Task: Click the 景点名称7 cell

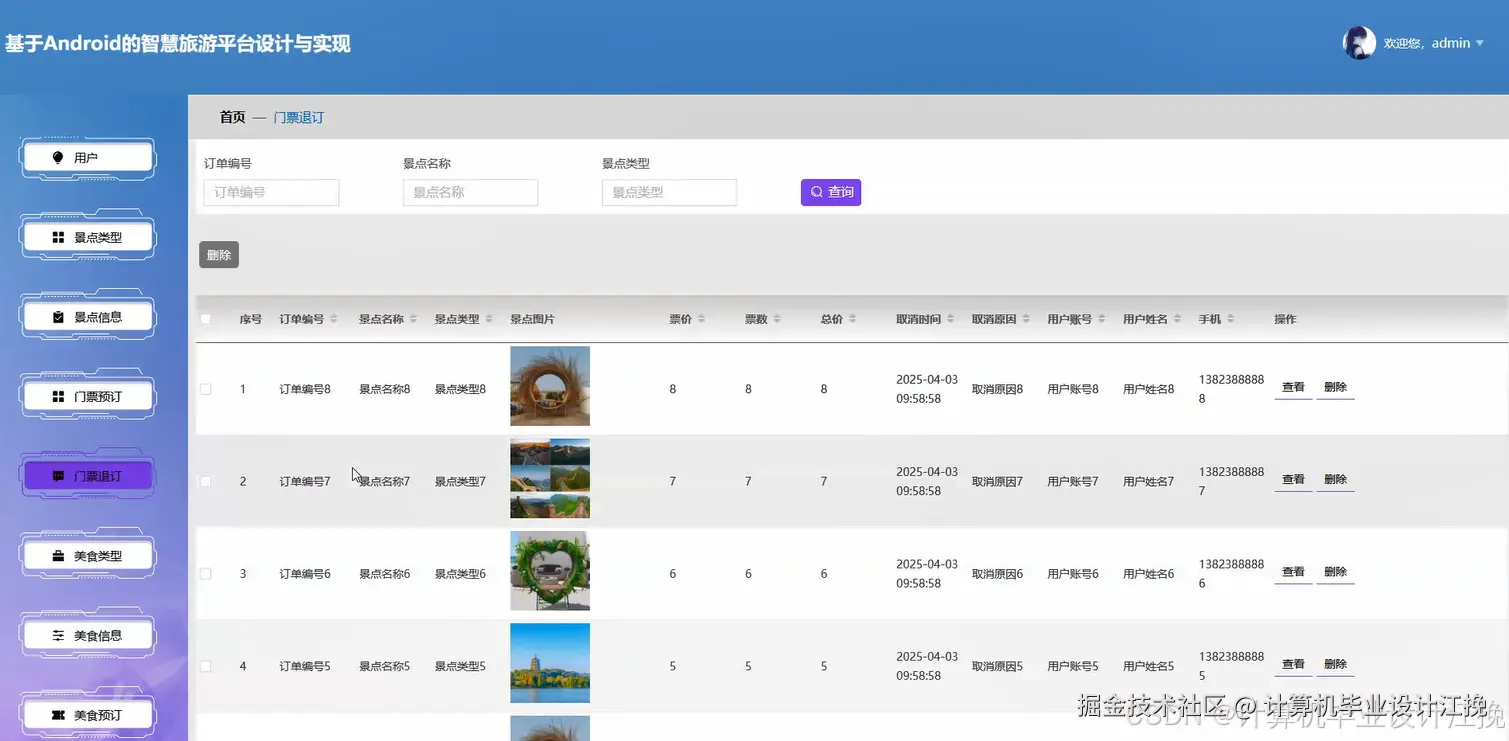Action: 385,481
